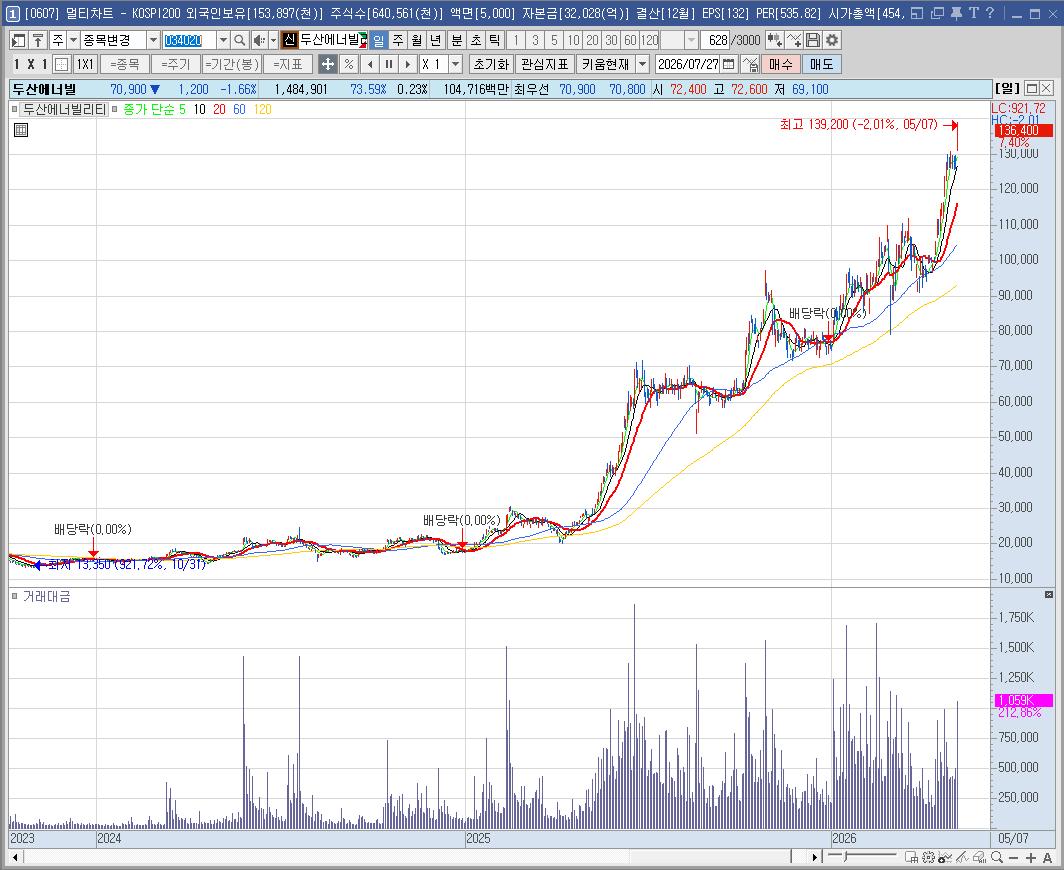This screenshot has width=1064, height=870.
Task: Select the 월 monthly period toggle
Action: point(417,41)
